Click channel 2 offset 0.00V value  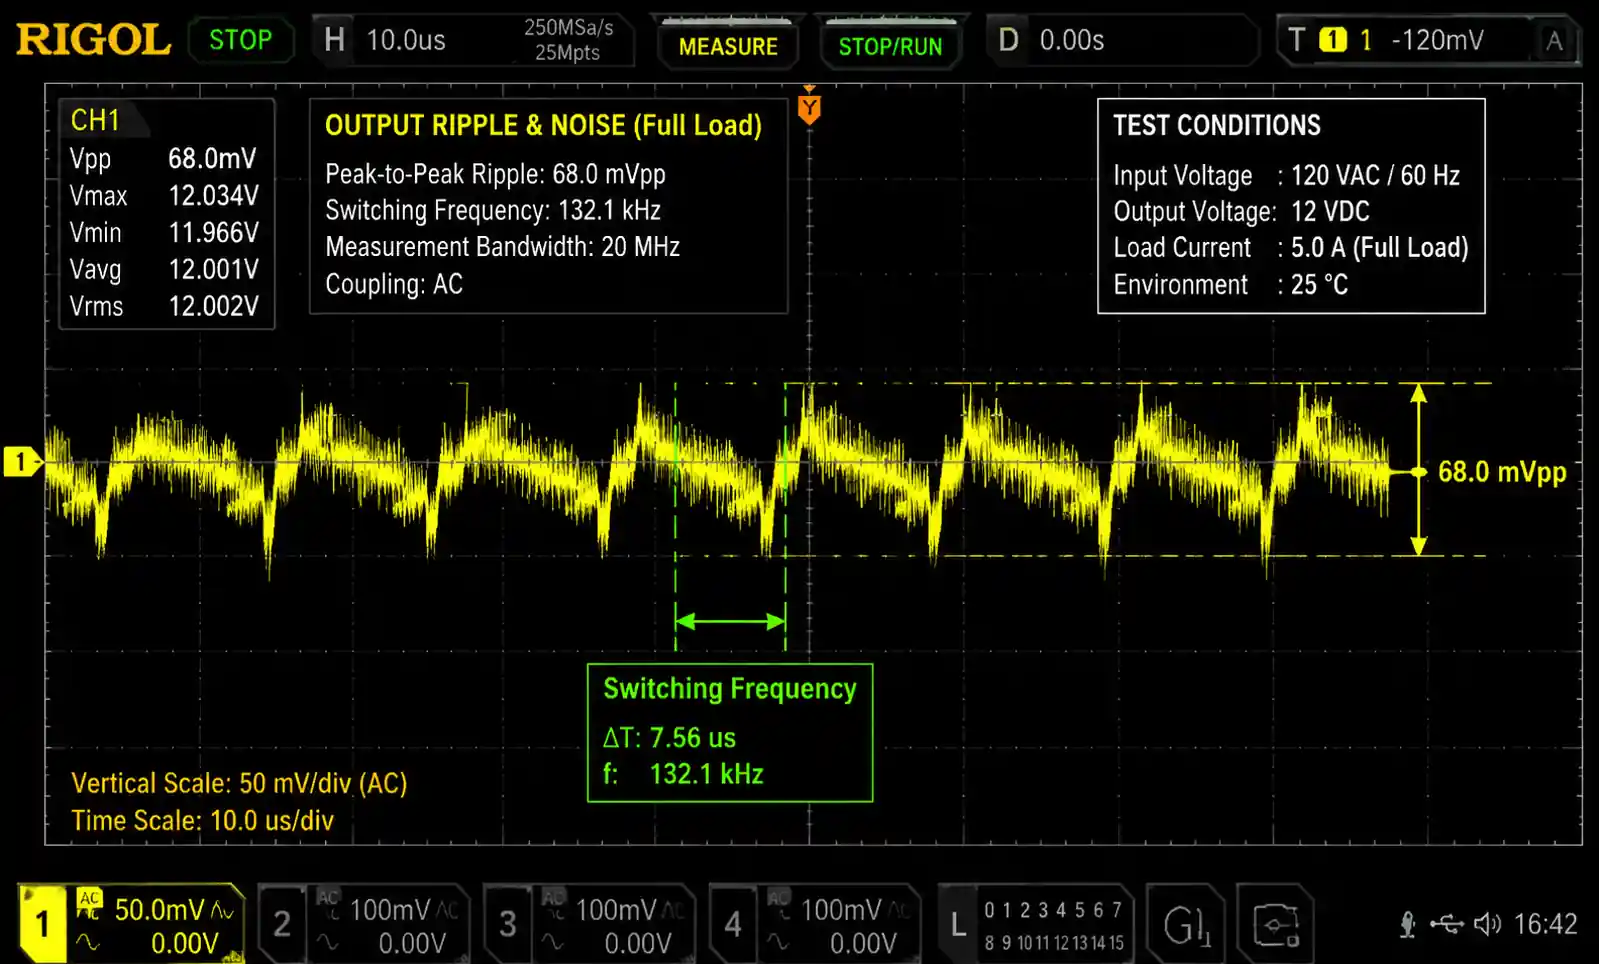click(412, 943)
